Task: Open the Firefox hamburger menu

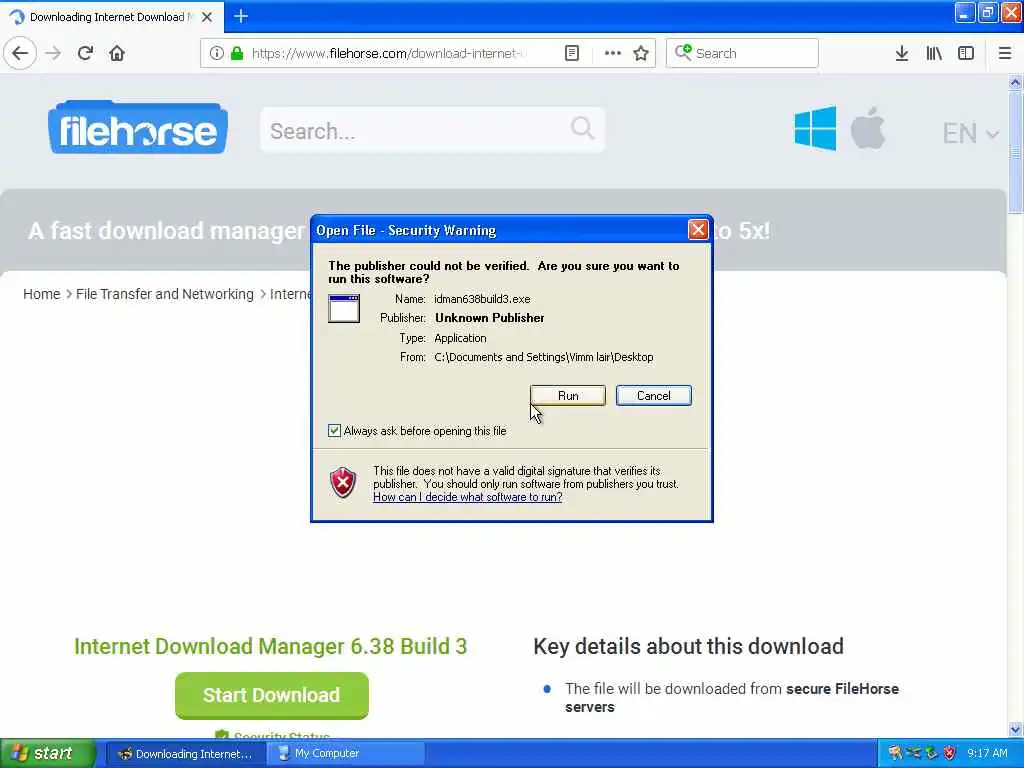Action: coord(1005,53)
